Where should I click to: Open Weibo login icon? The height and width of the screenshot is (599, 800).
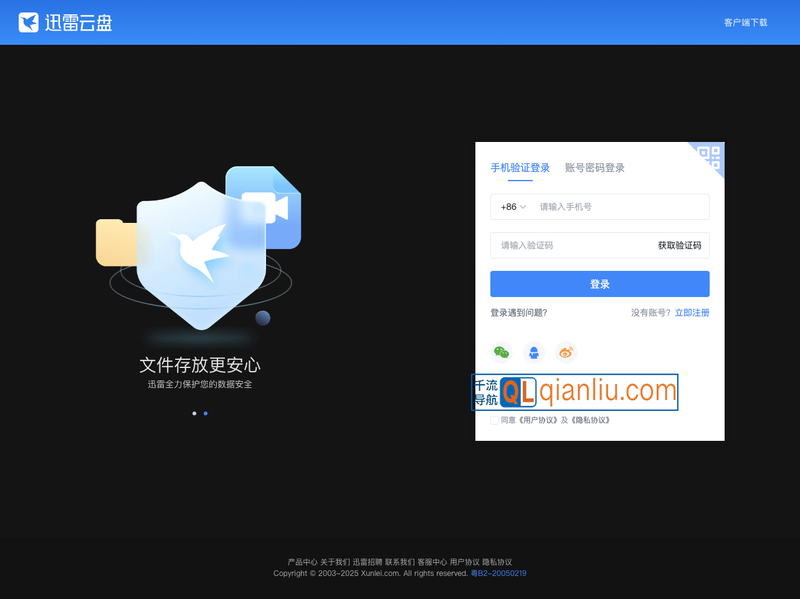[x=566, y=351]
